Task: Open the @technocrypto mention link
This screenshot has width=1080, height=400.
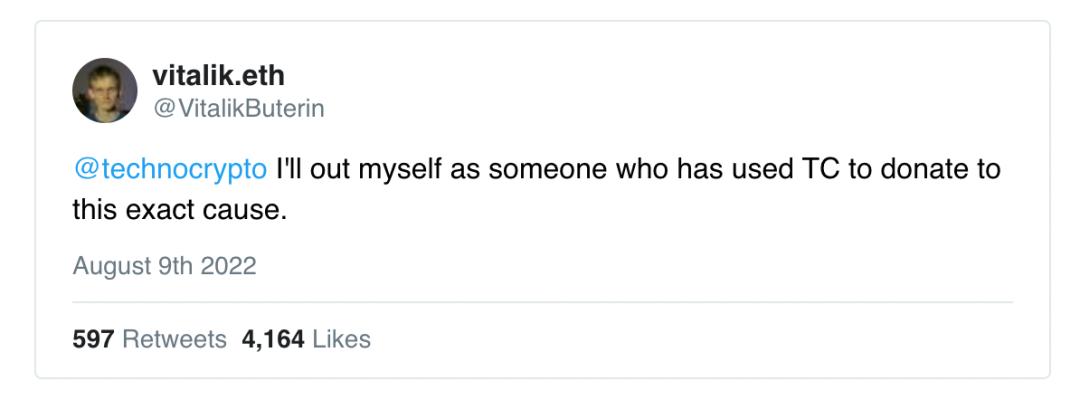Action: (170, 169)
